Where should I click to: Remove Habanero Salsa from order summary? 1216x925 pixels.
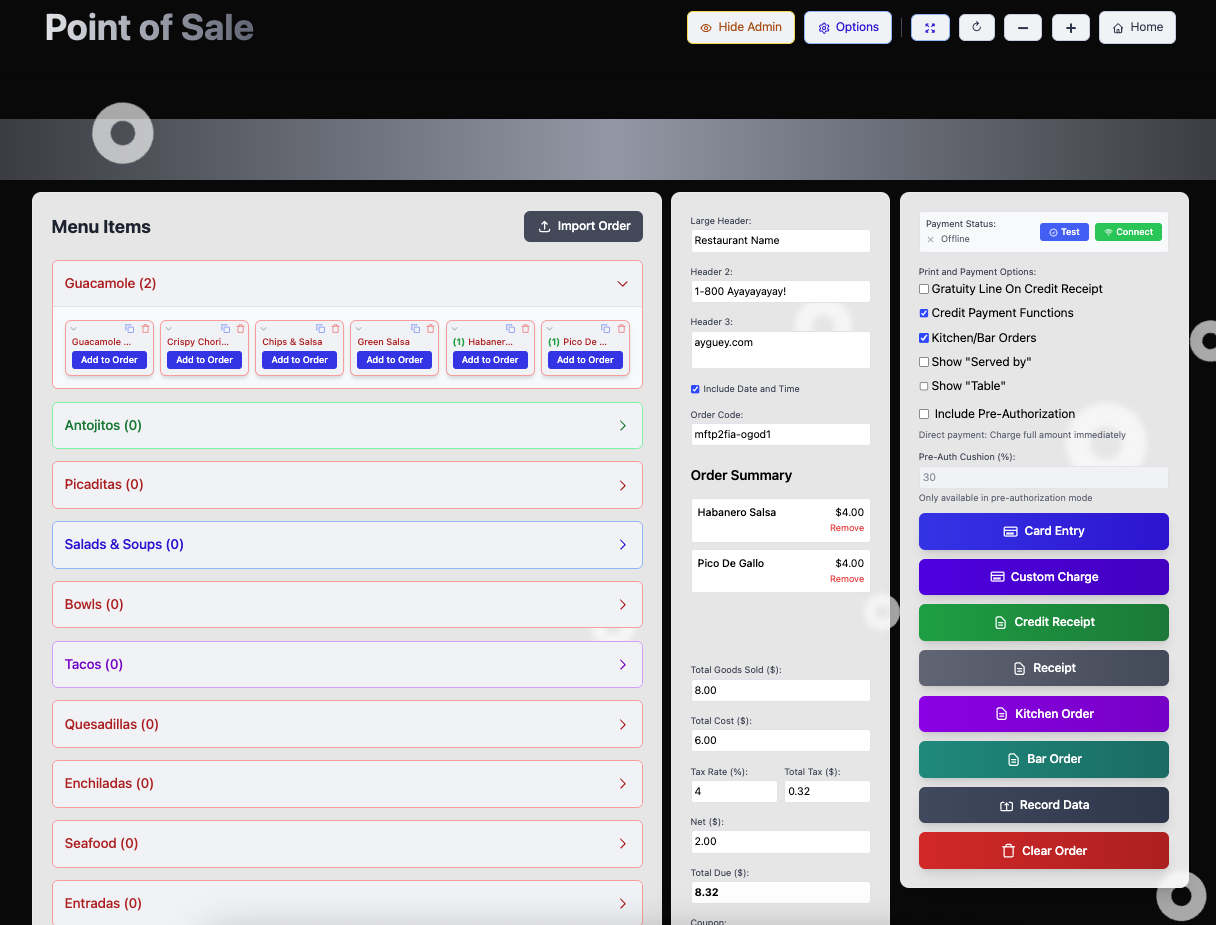pos(847,528)
